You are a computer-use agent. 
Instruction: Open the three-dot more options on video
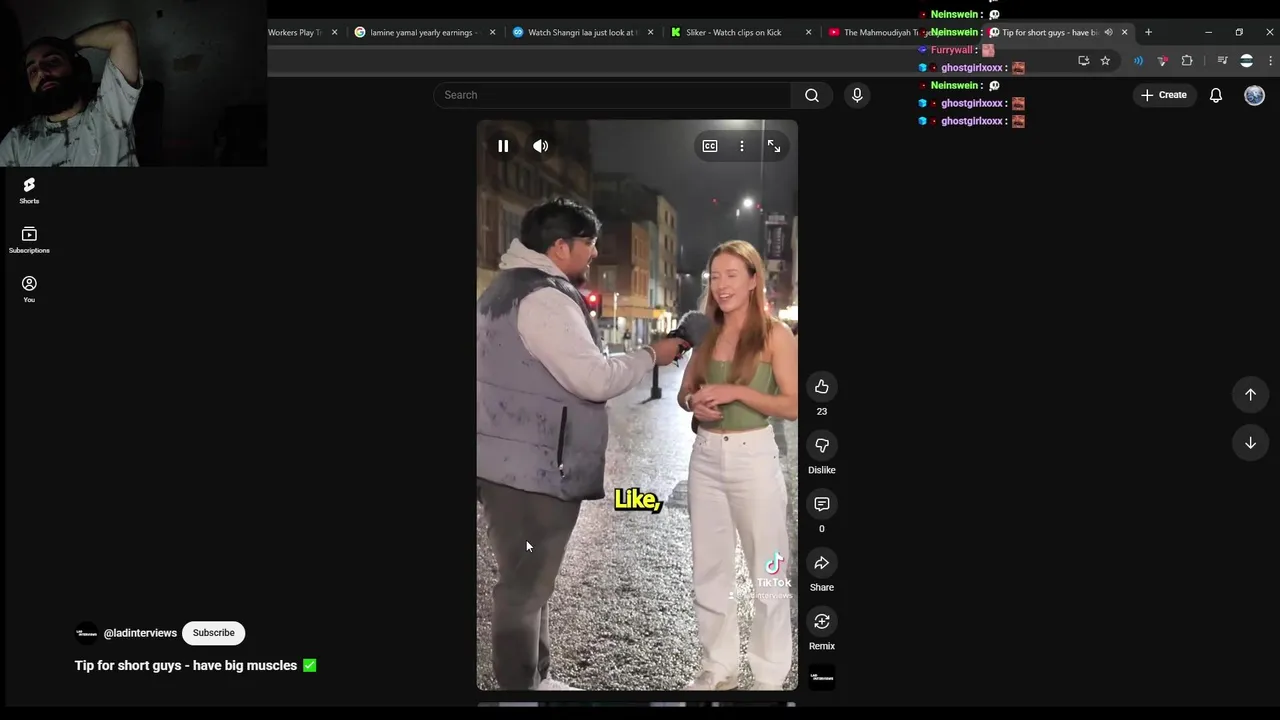[x=742, y=146]
